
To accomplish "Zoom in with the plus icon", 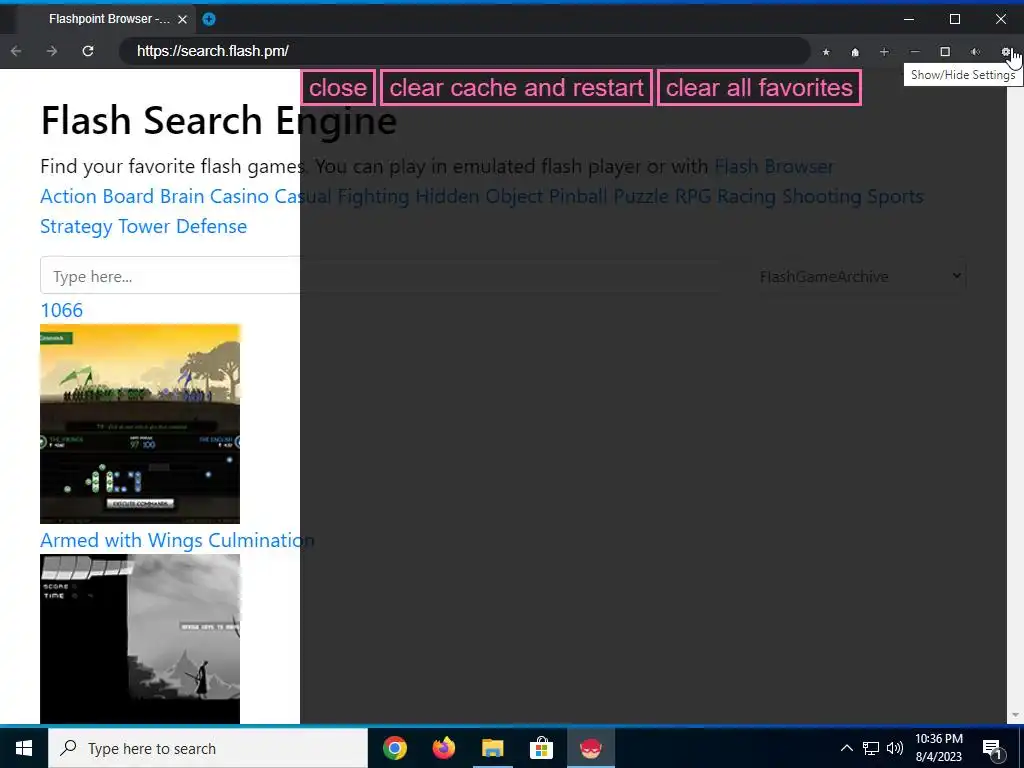I will pos(884,52).
